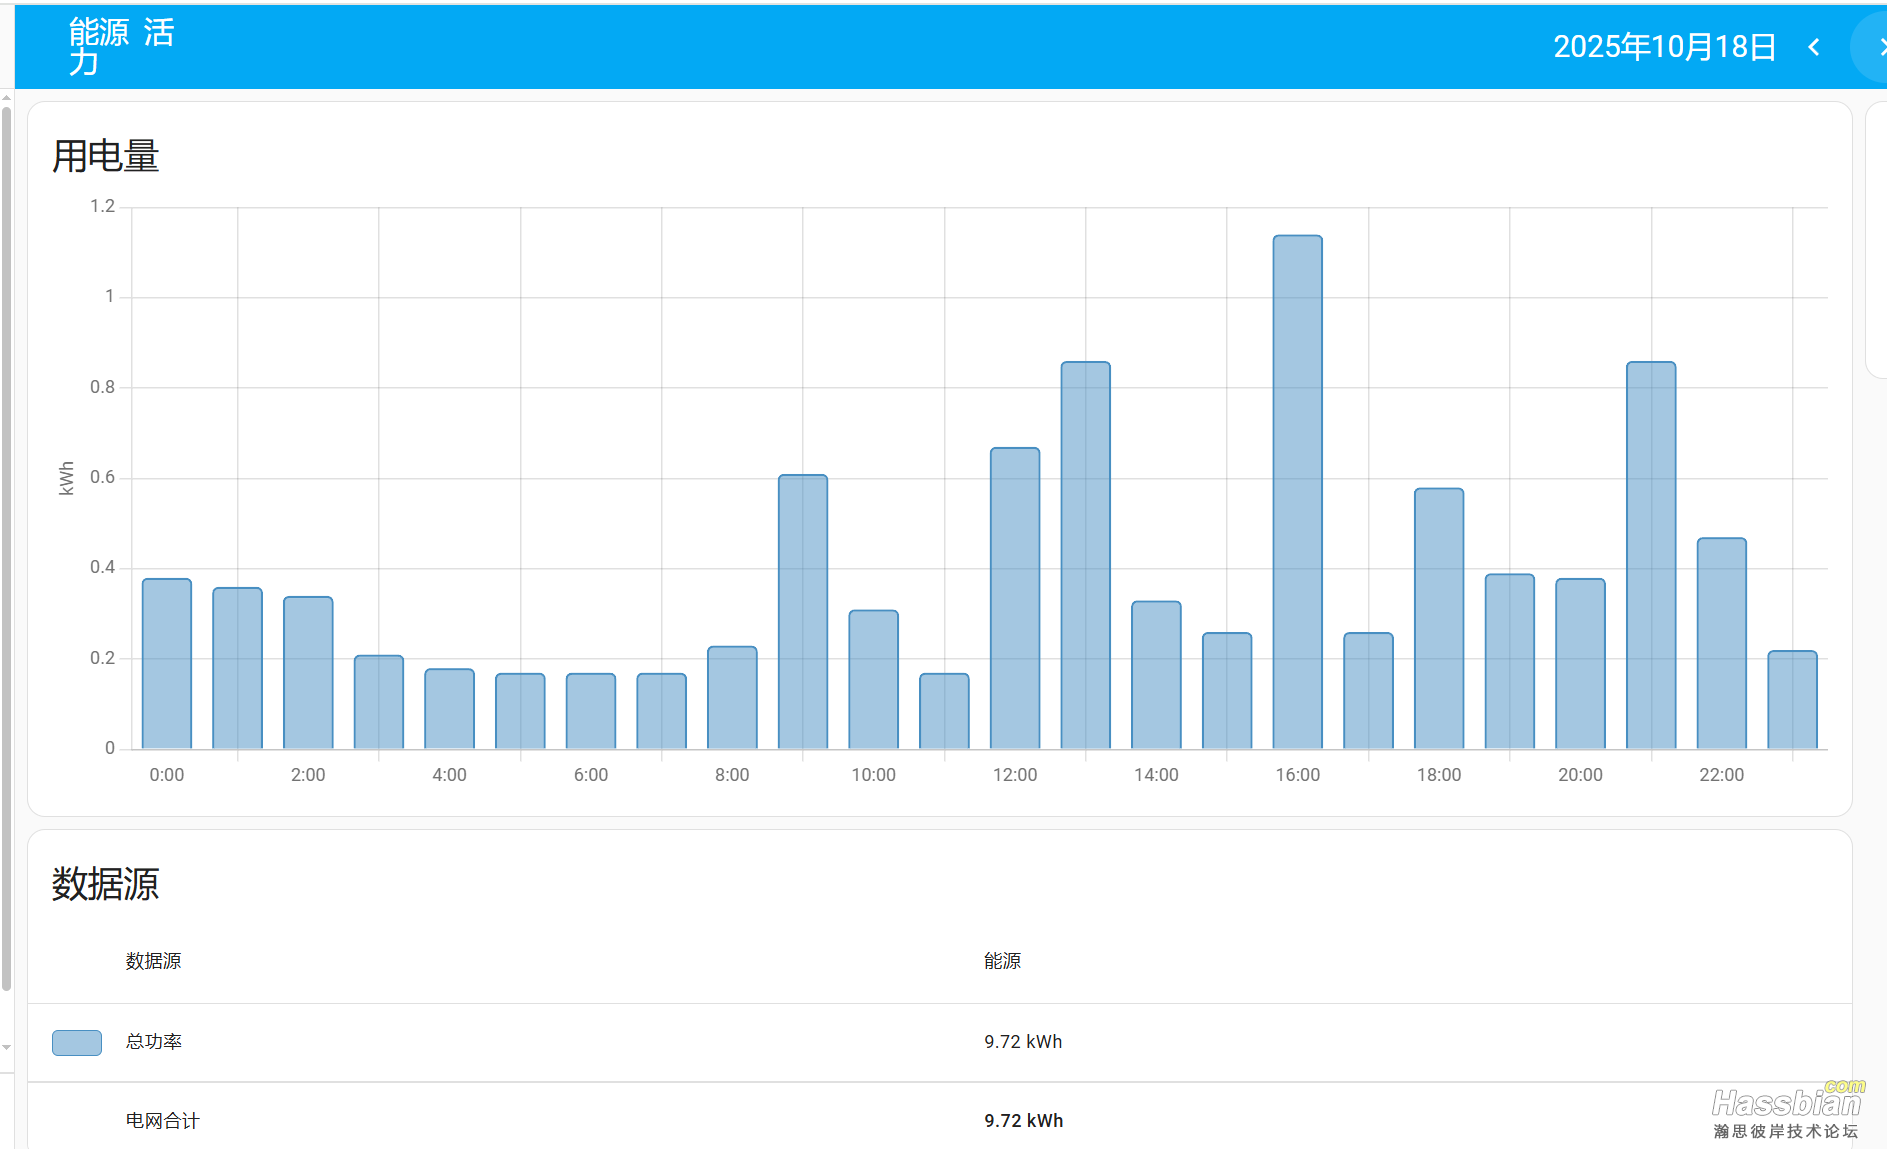Screen dimensions: 1887x1149
Task: Click the scrollbar up arrow on left edge
Action: coord(7,98)
